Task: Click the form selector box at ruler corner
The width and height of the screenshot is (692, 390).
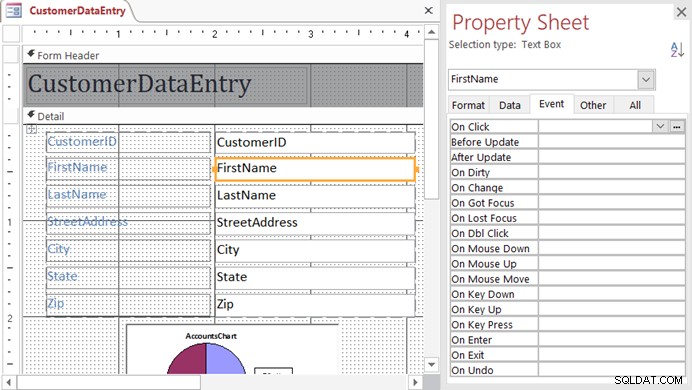Action: [x=11, y=34]
